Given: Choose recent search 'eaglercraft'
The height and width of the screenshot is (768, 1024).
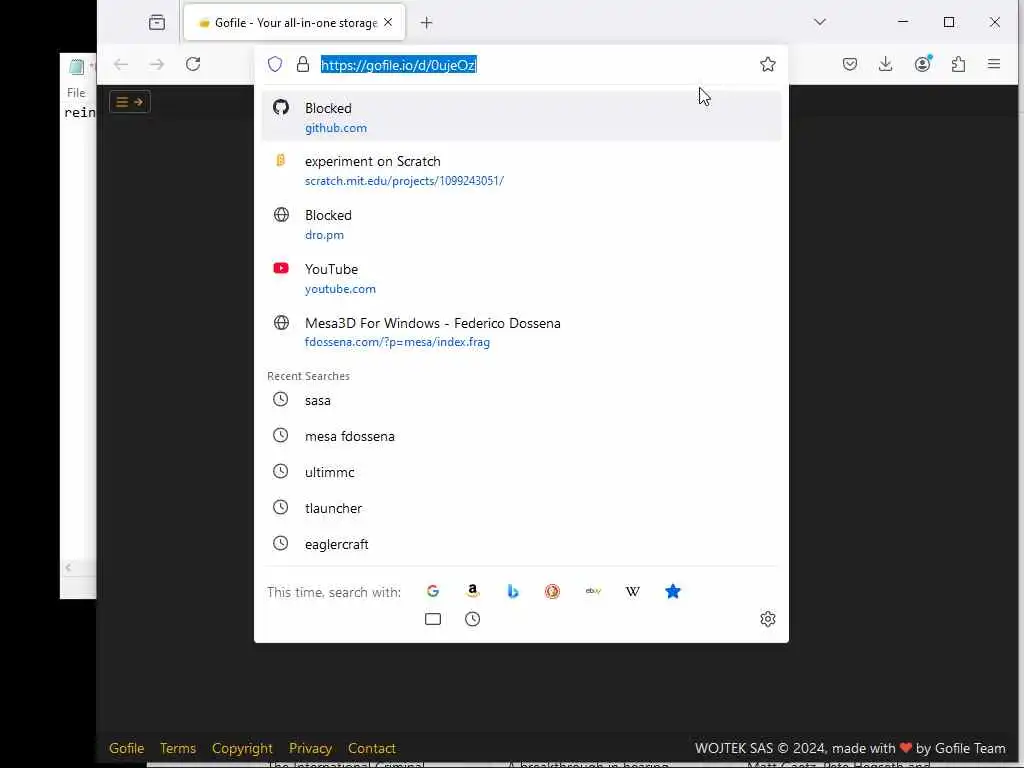Looking at the screenshot, I should click(521, 543).
